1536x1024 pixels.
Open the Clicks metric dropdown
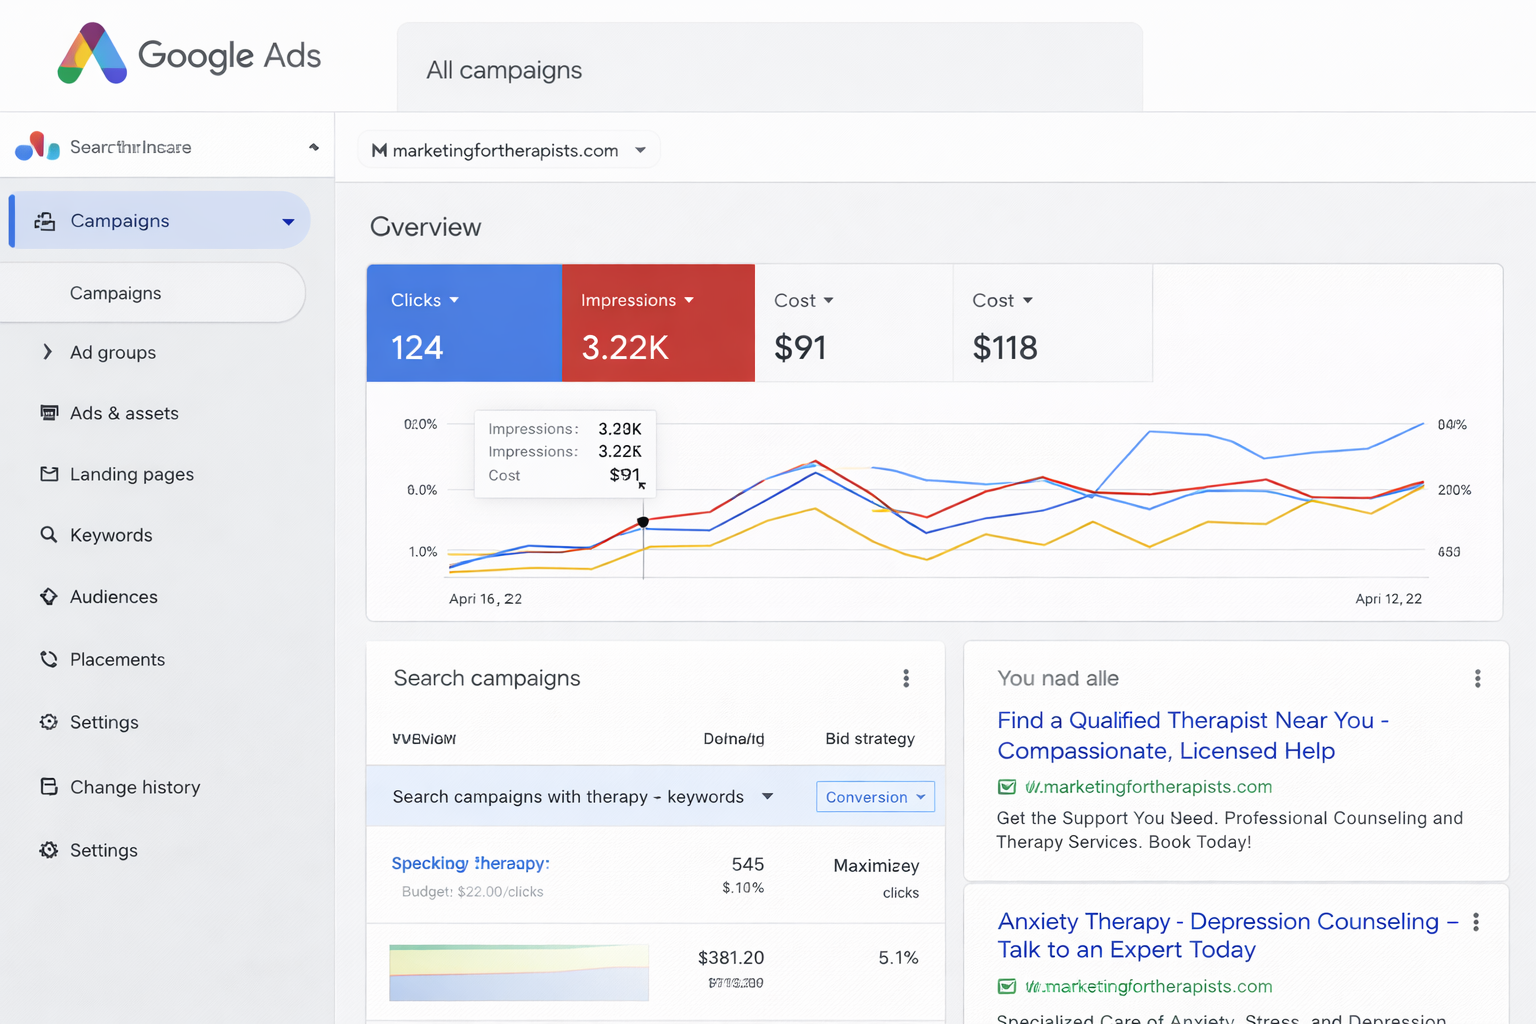coord(455,300)
